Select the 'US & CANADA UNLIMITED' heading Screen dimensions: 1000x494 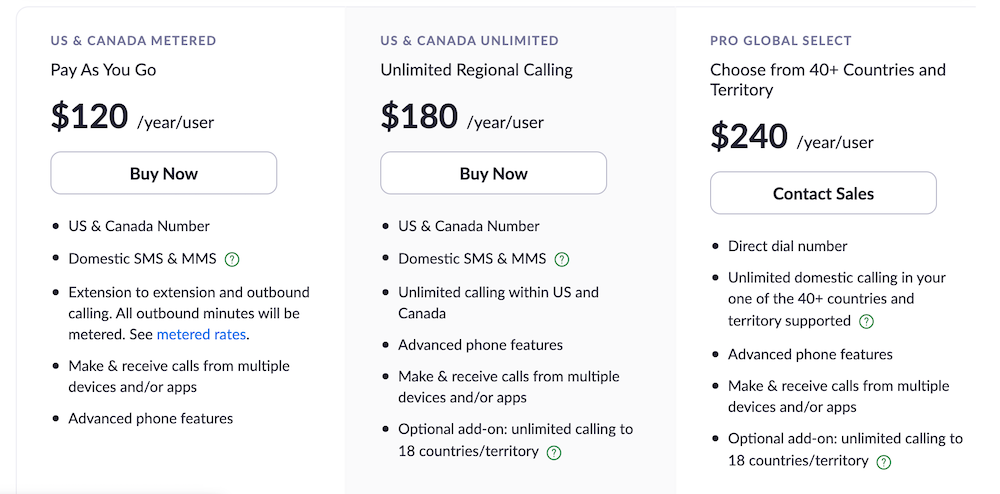click(469, 41)
